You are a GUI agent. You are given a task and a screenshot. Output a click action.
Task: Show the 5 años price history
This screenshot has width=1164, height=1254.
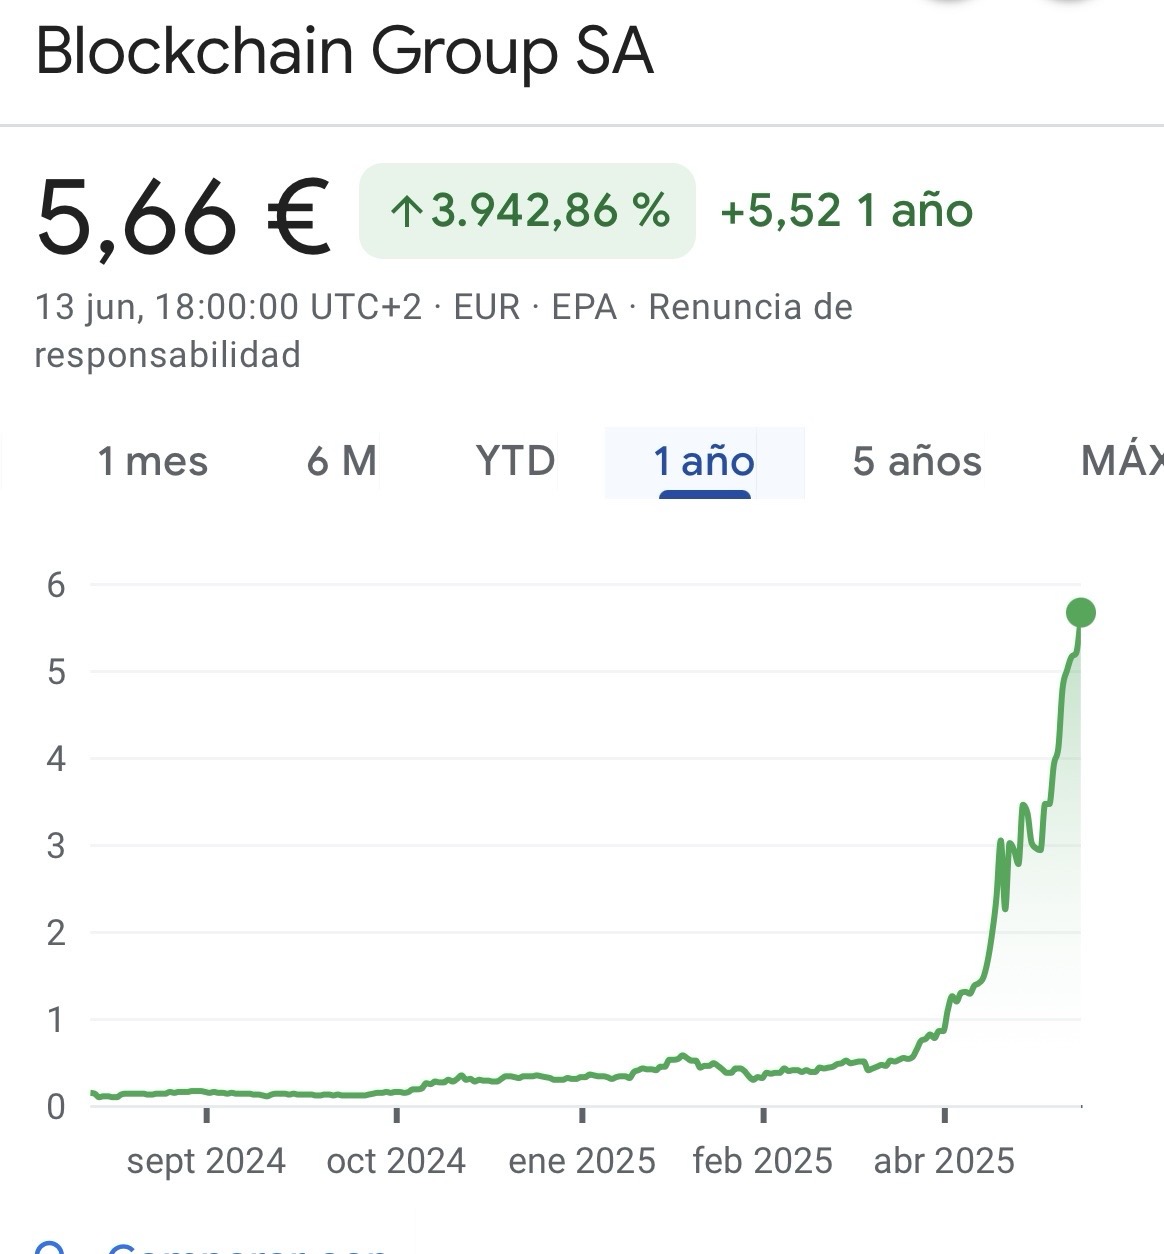click(917, 462)
